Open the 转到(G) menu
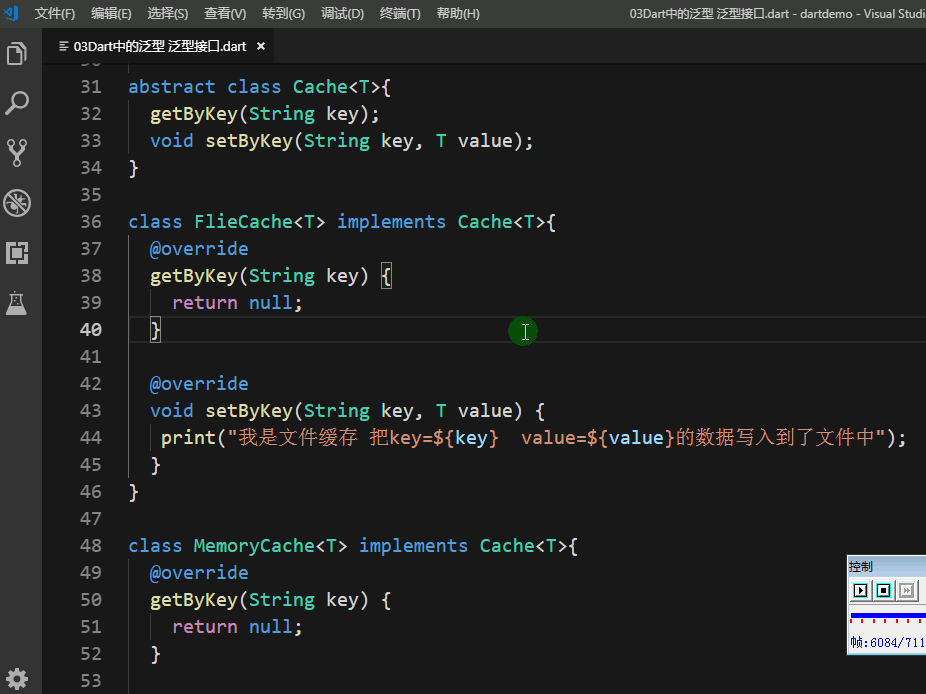This screenshot has height=694, width=926. tap(283, 13)
